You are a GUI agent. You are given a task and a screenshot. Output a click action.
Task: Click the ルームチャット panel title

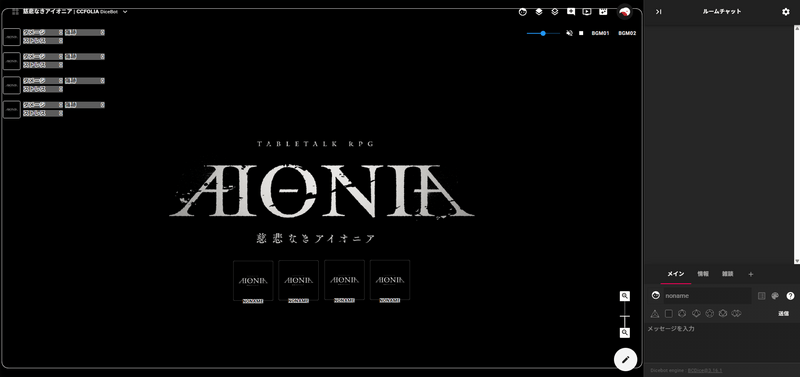pos(721,12)
